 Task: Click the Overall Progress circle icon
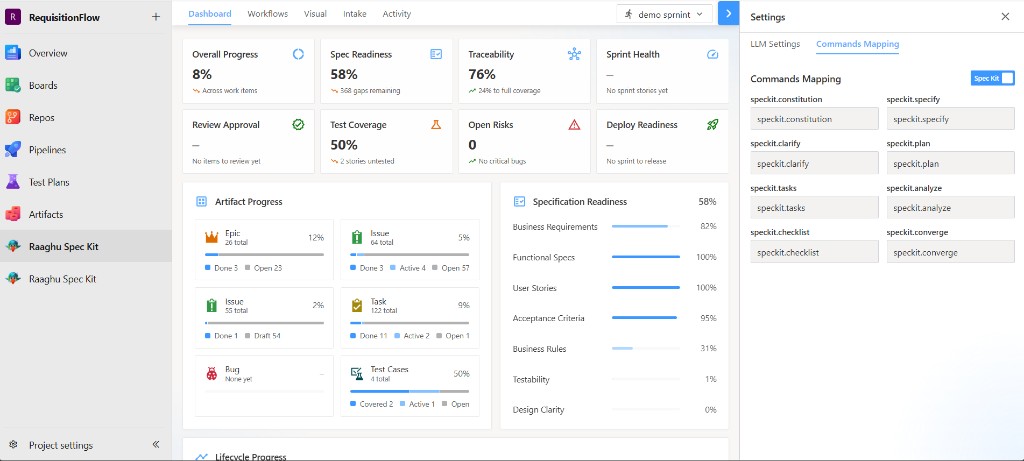click(298, 54)
